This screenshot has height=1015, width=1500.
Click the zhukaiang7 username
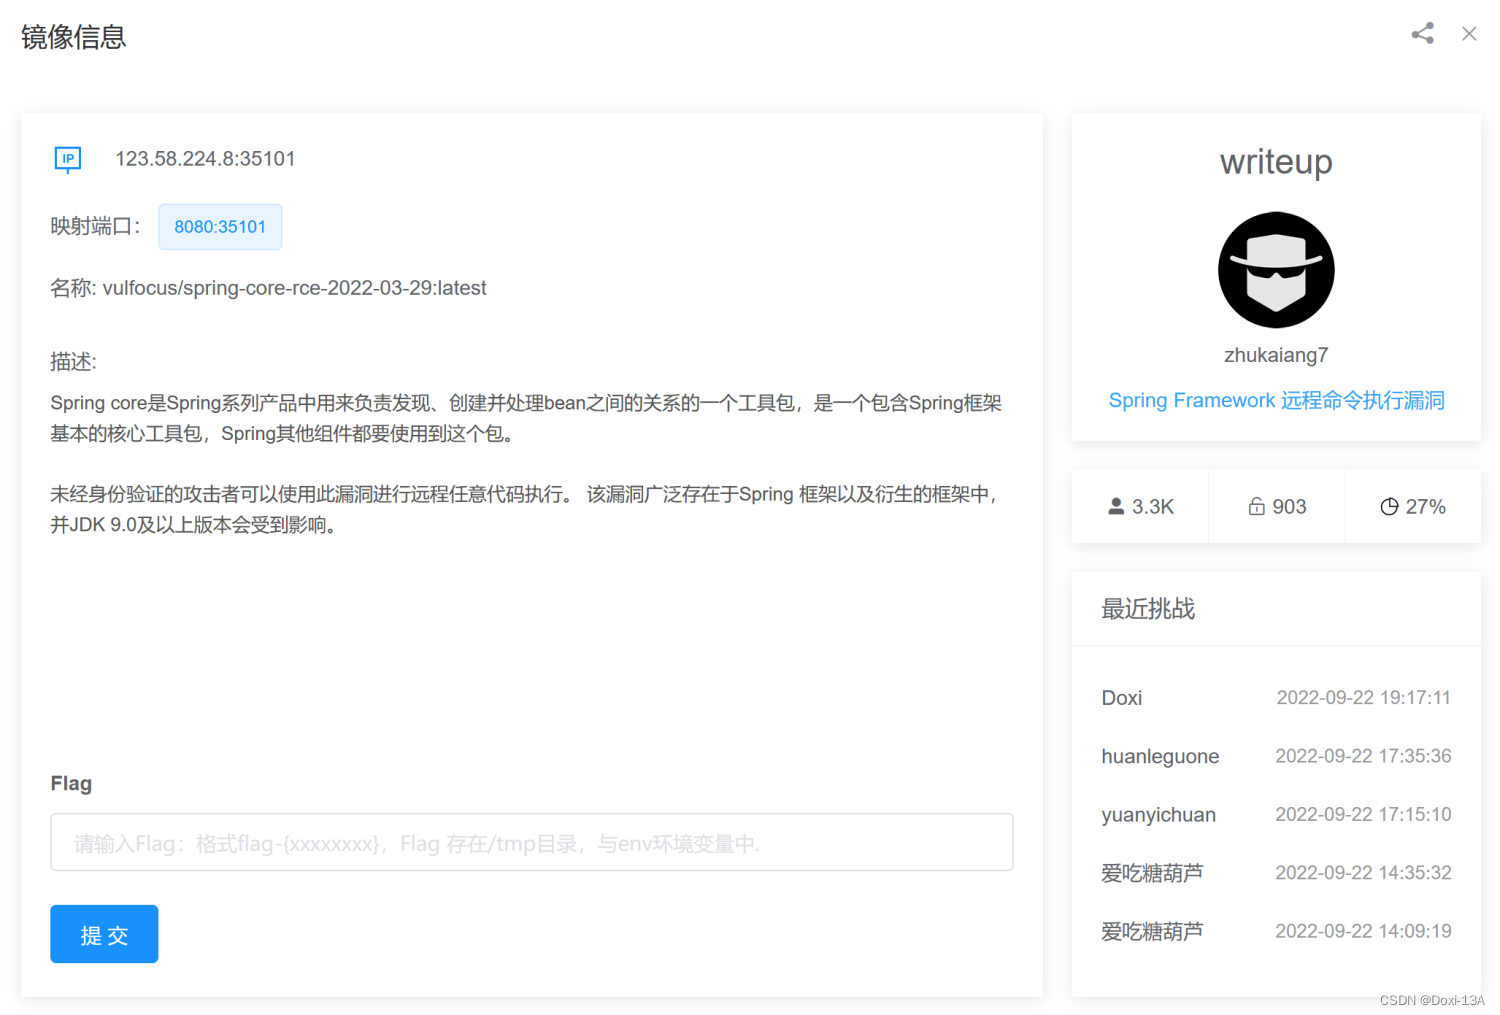tap(1276, 355)
